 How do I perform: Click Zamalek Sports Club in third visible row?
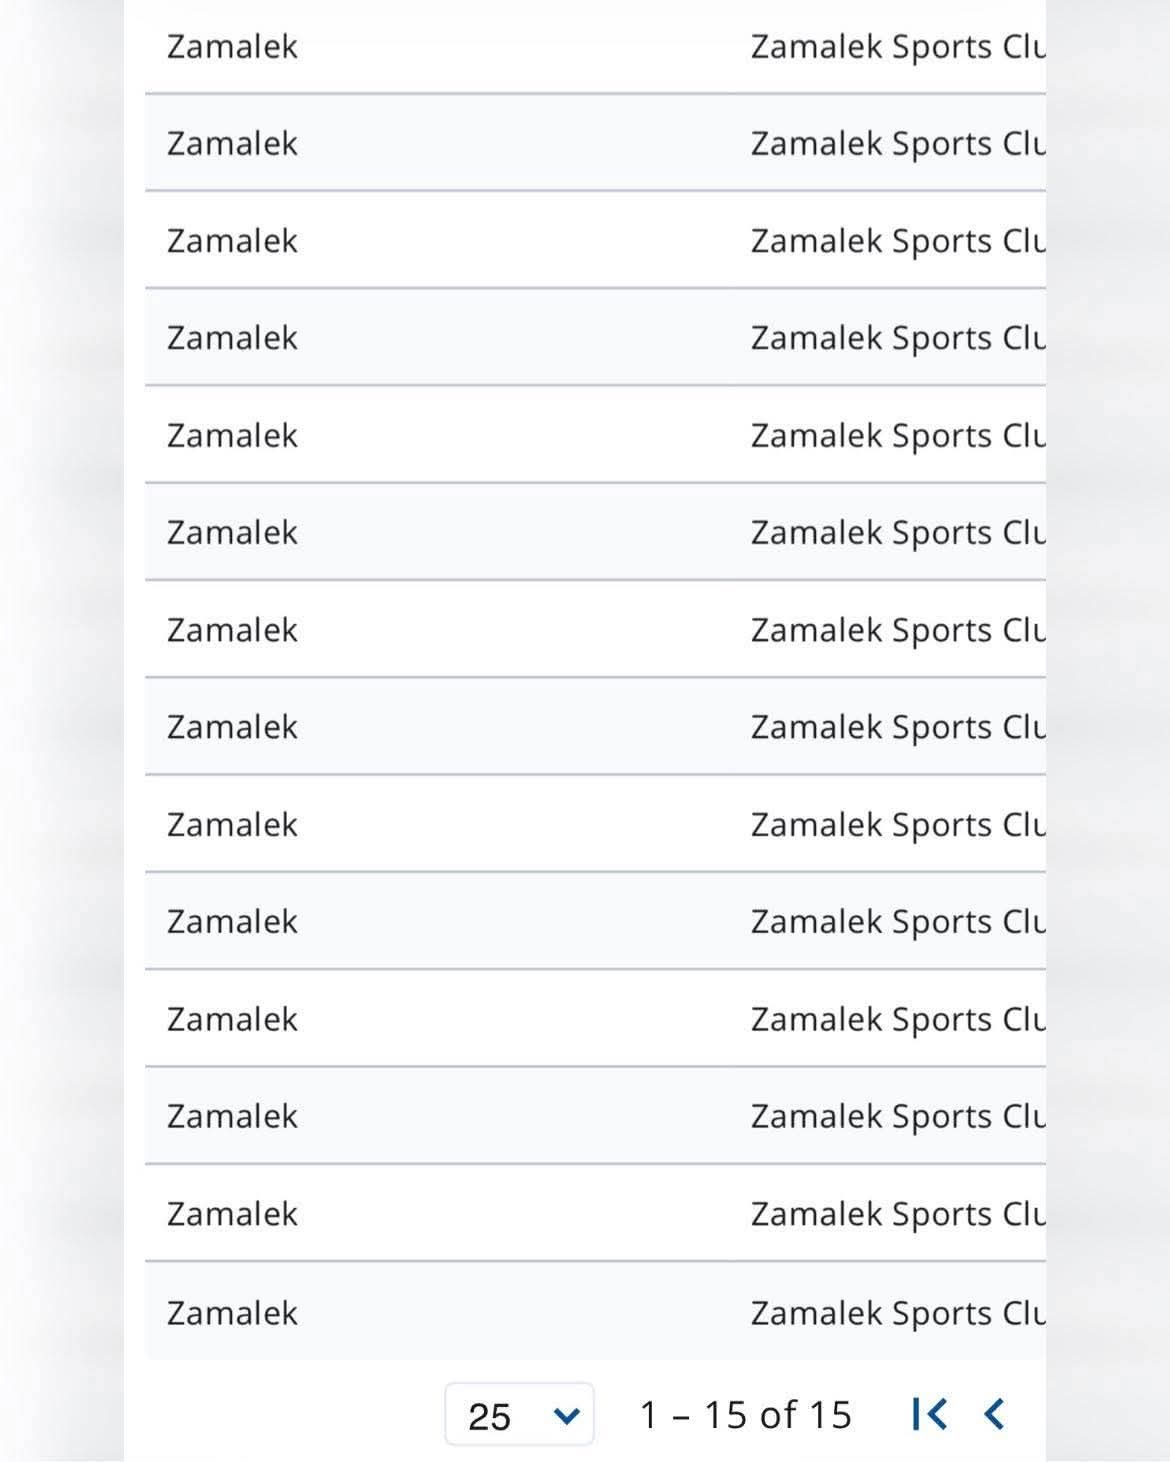(x=897, y=241)
